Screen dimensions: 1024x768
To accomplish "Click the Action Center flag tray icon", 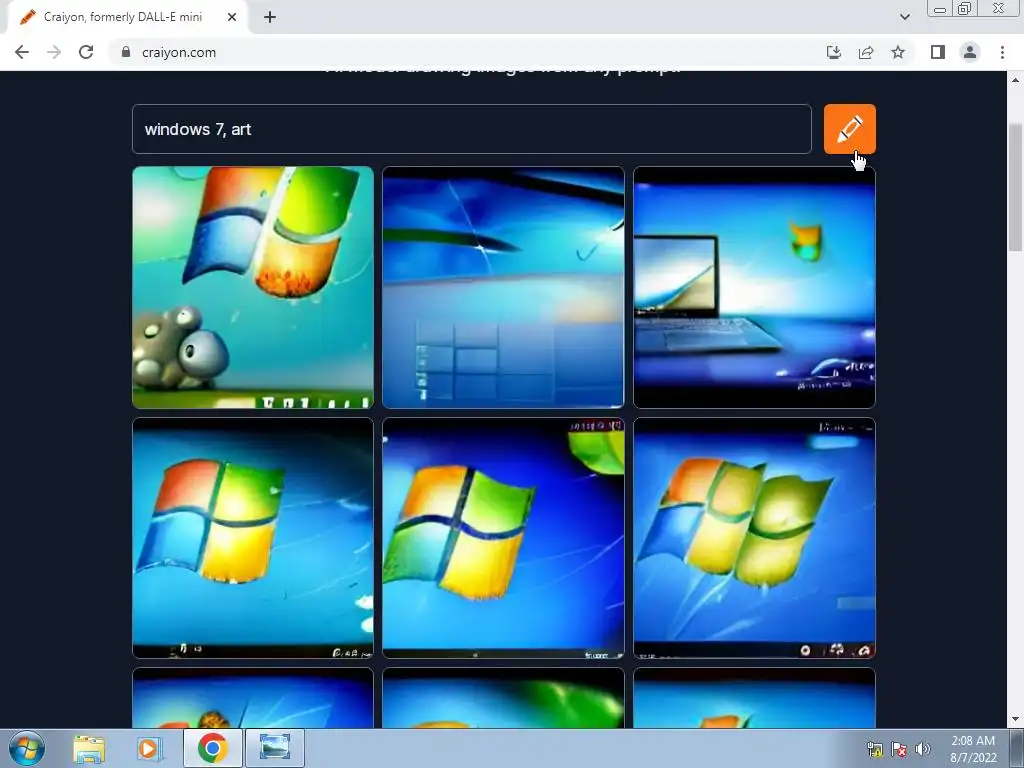I will 899,749.
